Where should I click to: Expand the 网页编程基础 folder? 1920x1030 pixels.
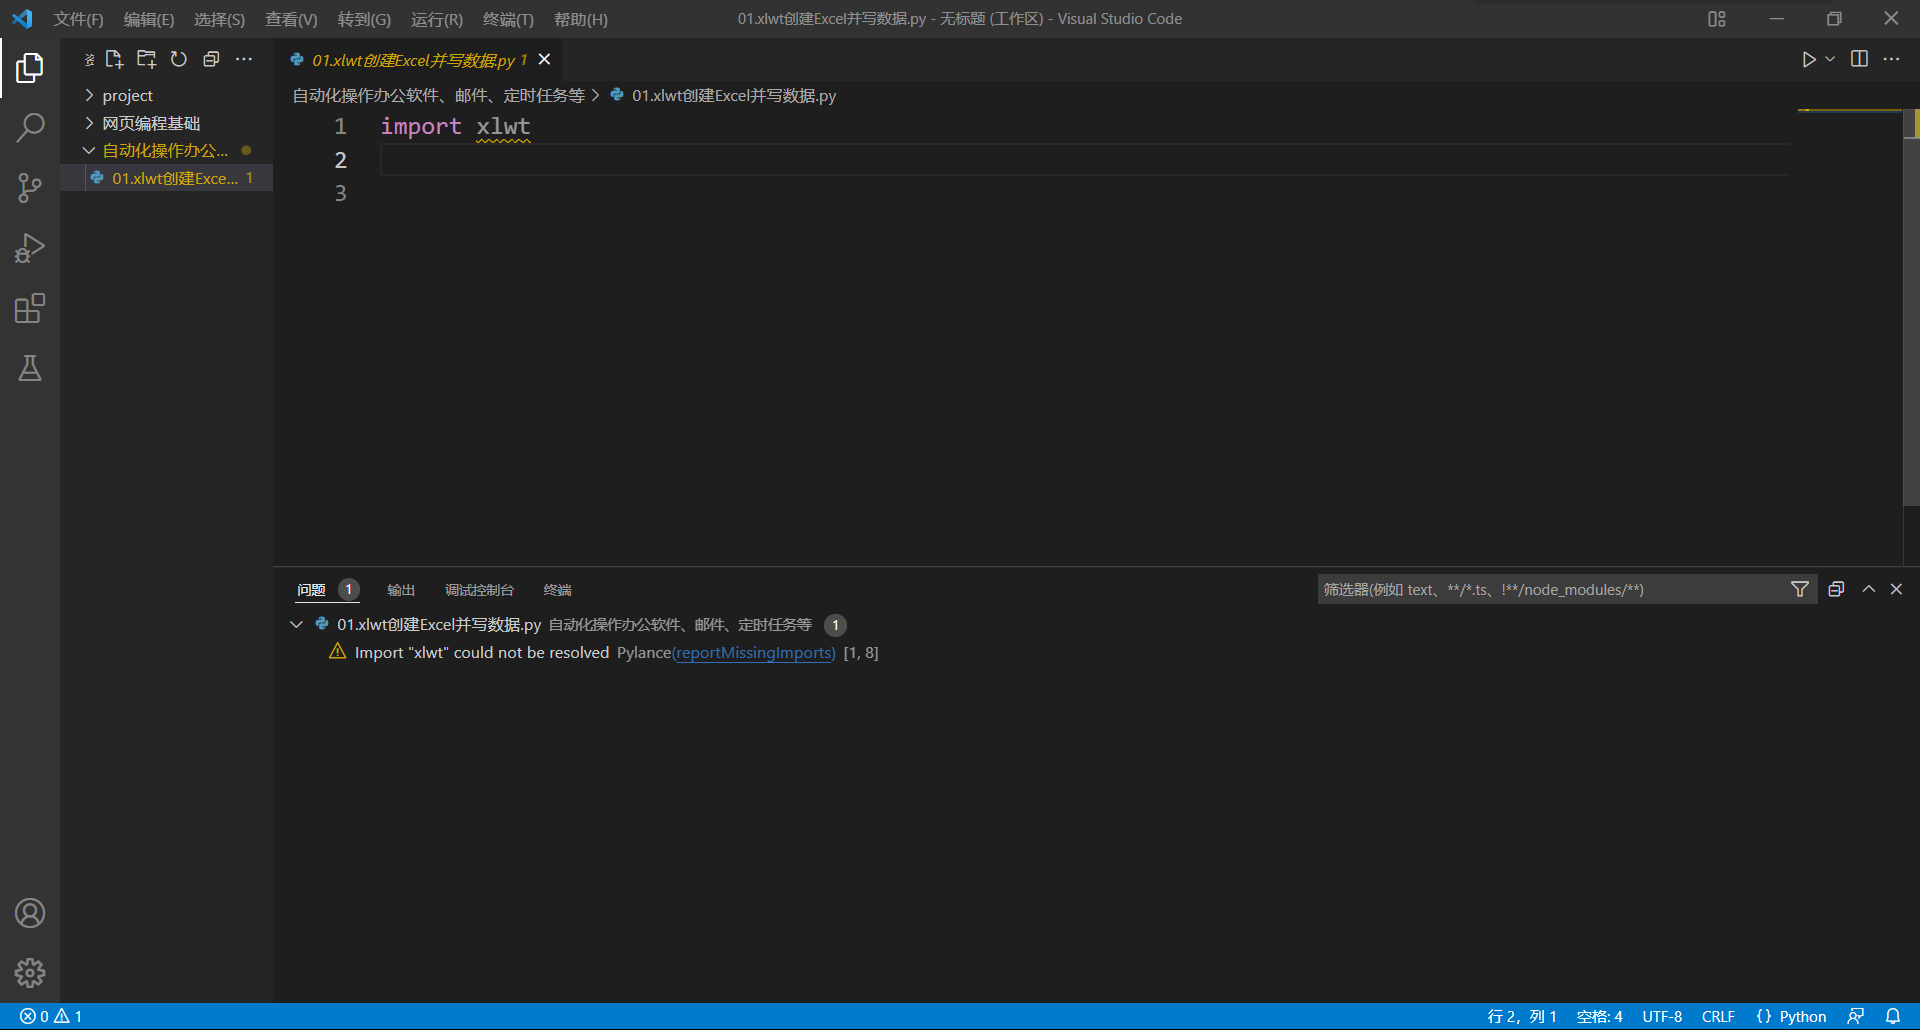point(151,123)
